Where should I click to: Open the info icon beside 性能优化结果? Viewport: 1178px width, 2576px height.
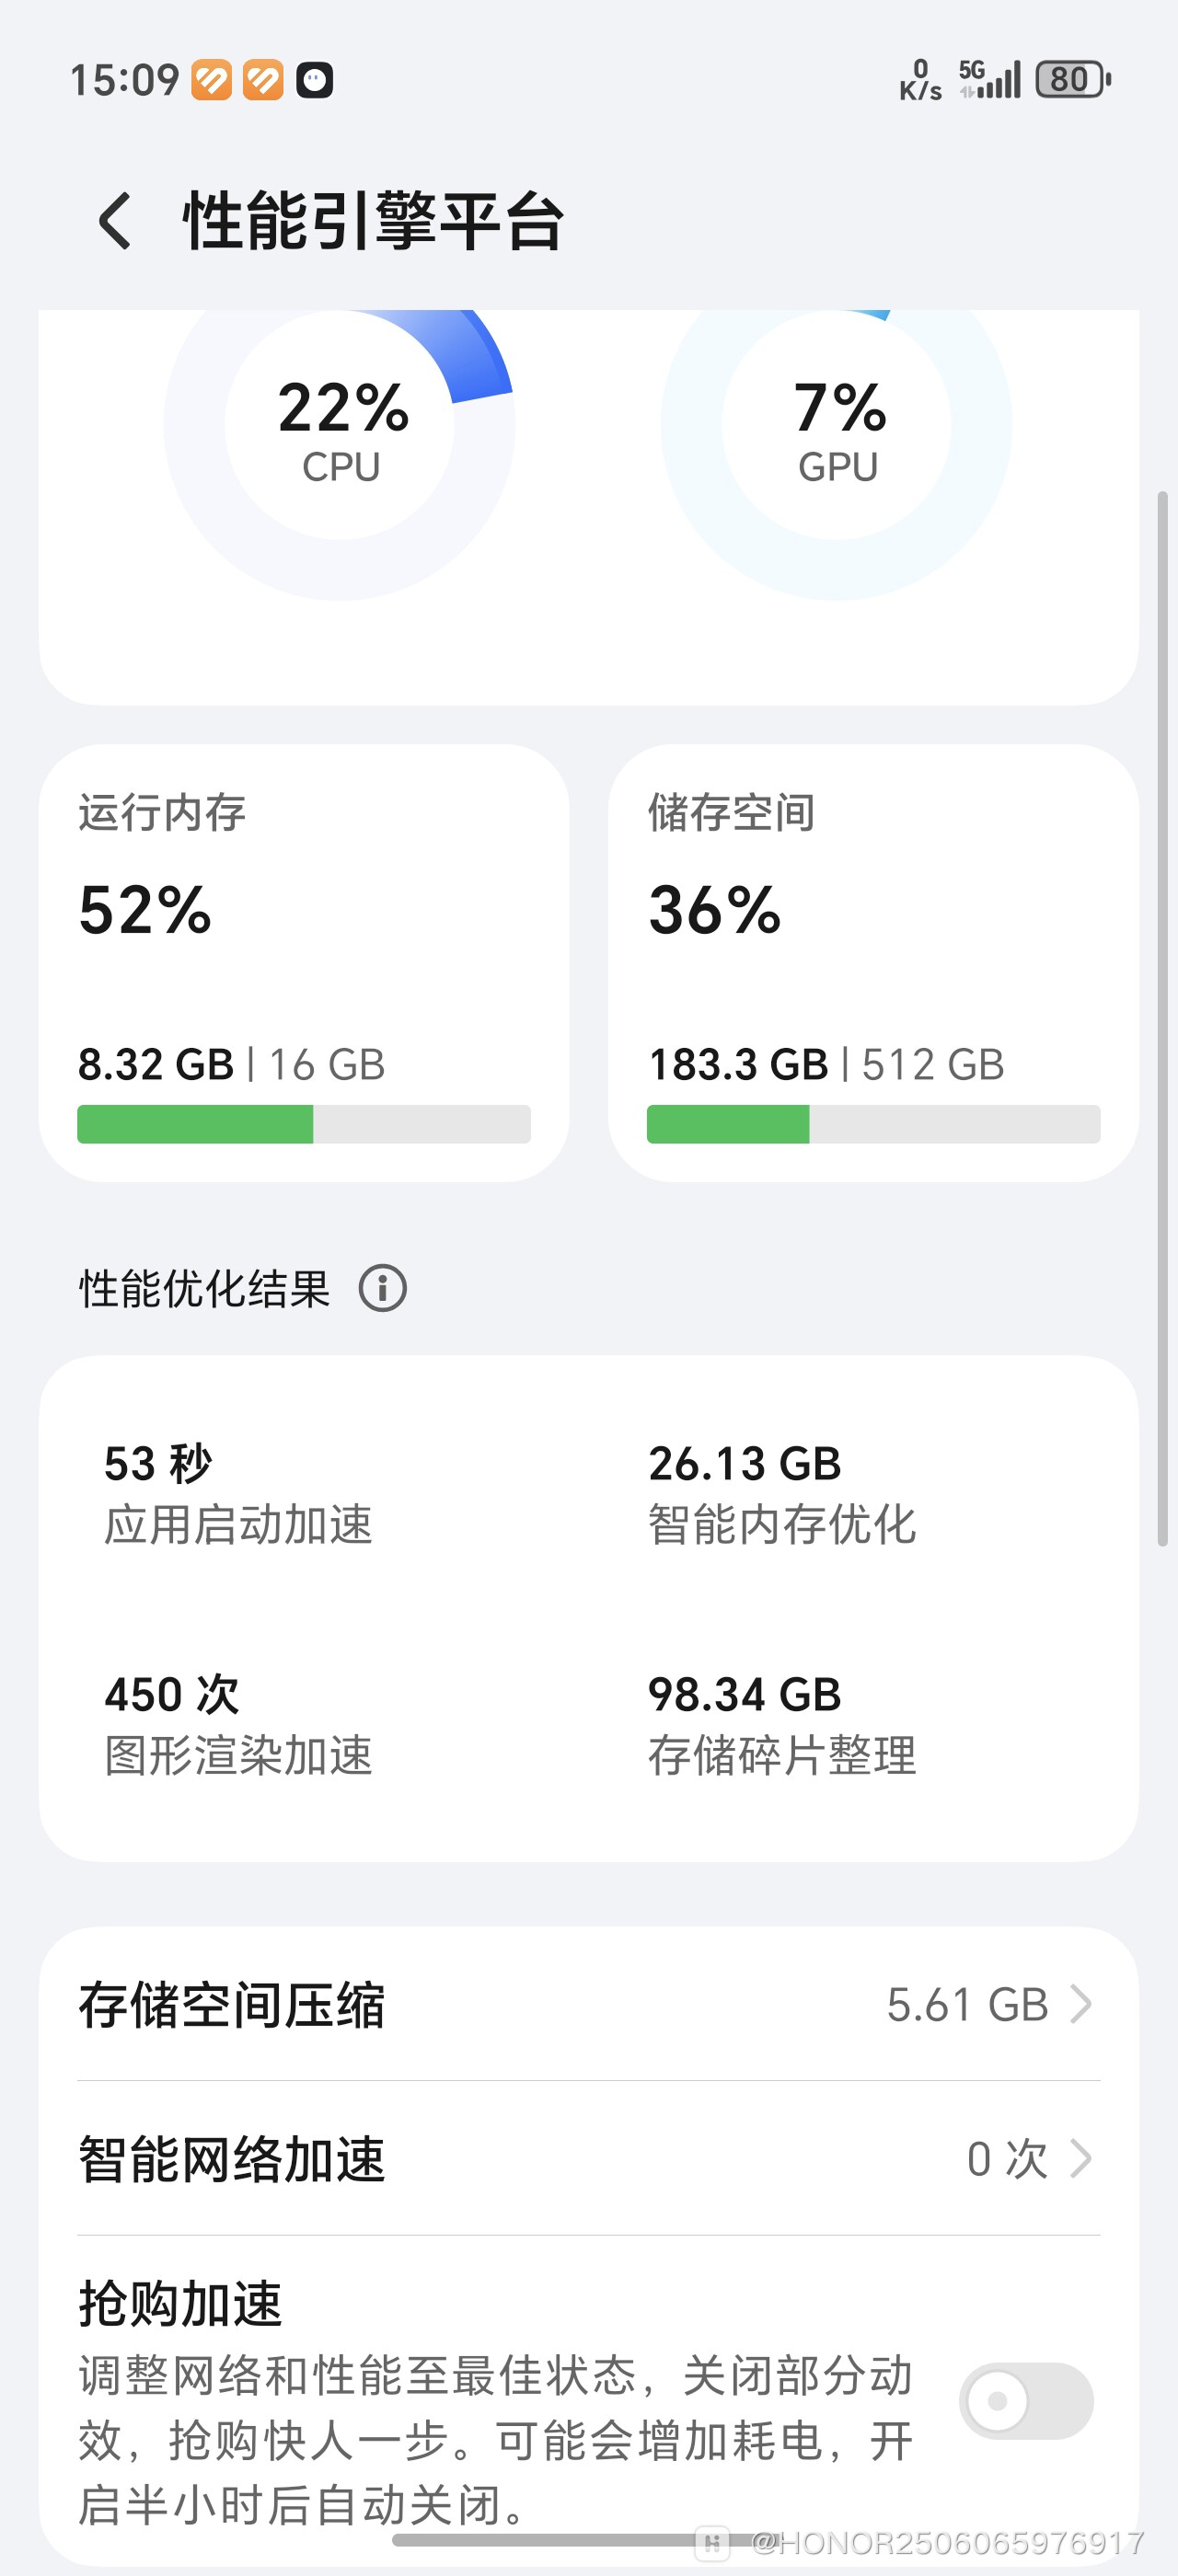click(386, 1289)
